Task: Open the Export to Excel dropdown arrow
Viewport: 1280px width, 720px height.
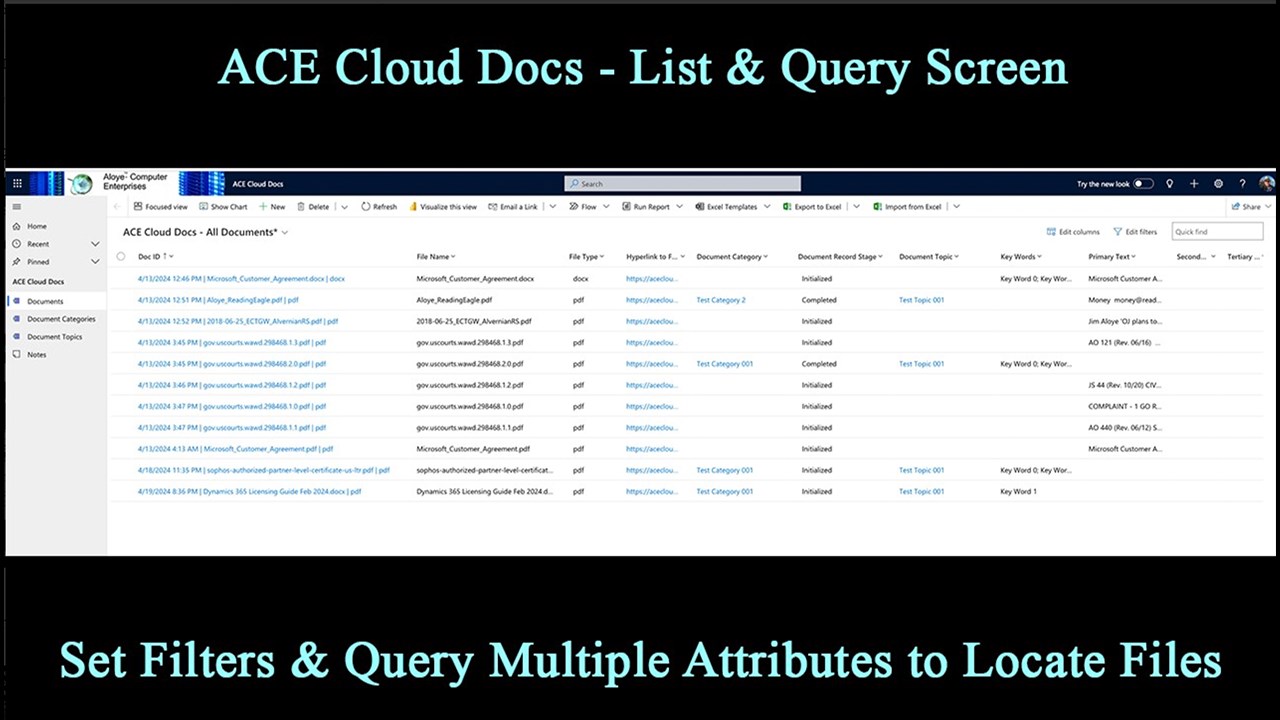Action: pyautogui.click(x=857, y=207)
